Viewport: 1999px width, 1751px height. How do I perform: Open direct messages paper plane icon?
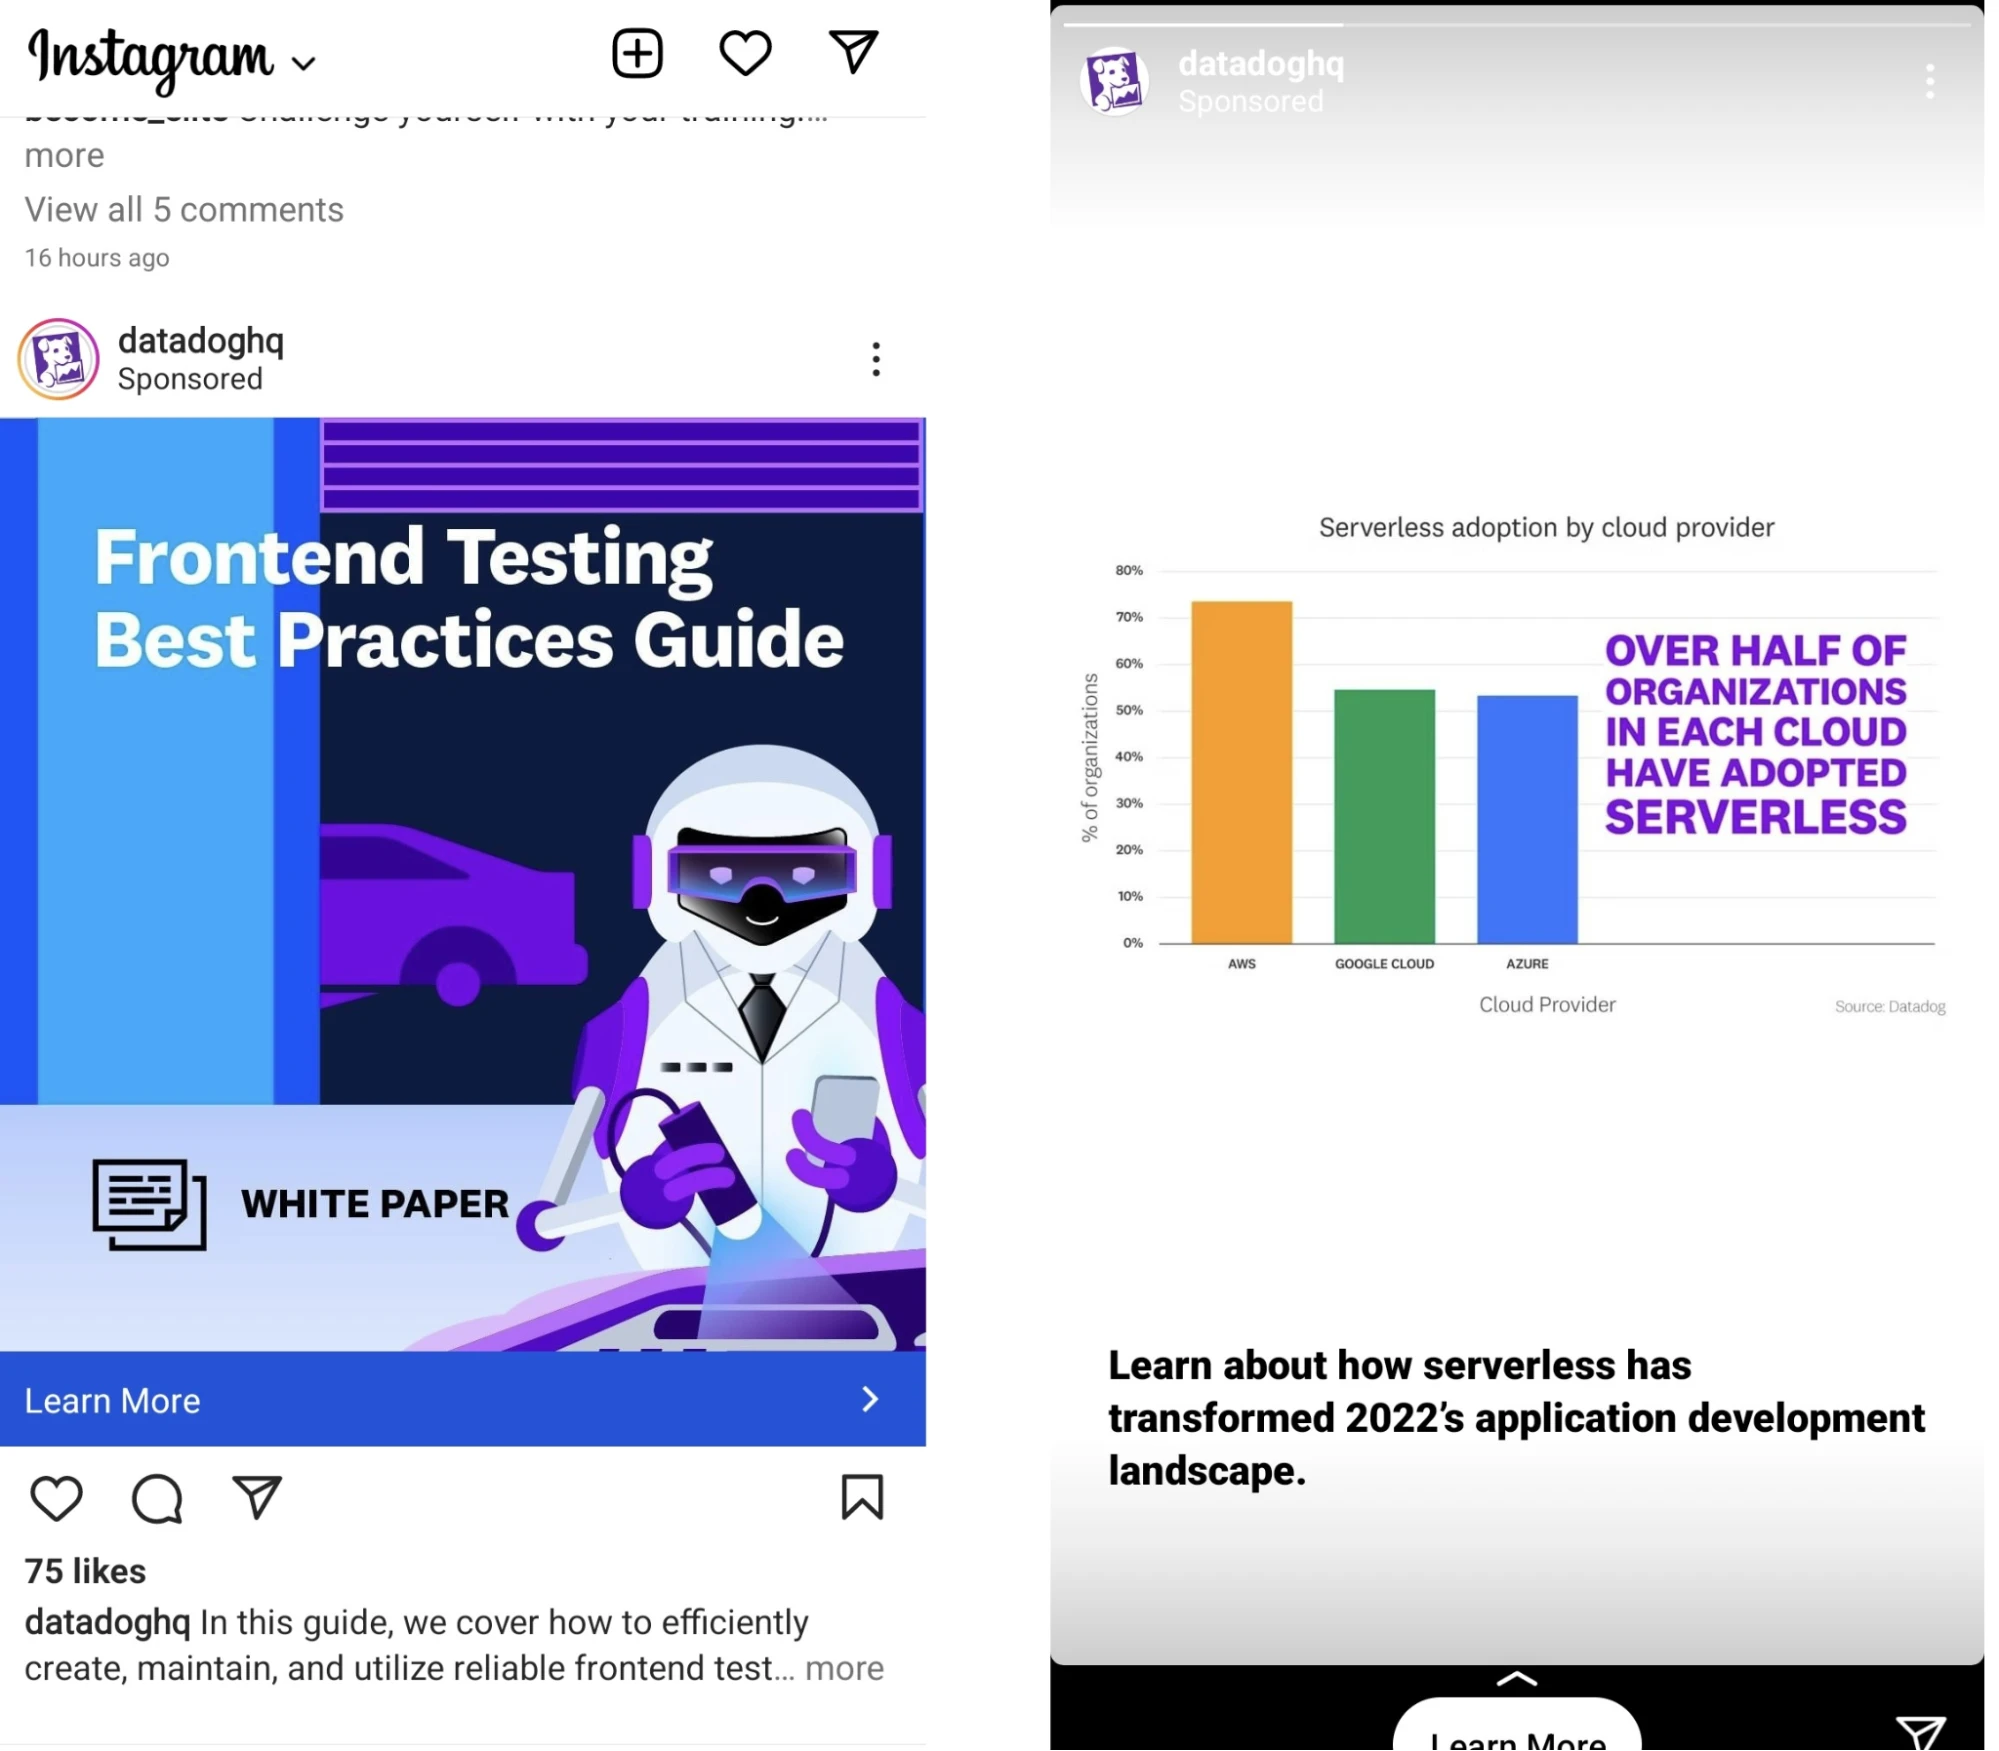853,52
